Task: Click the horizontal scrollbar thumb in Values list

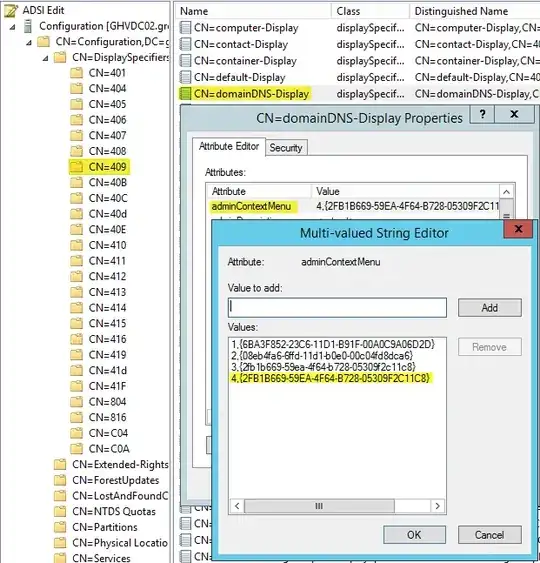Action: point(319,506)
